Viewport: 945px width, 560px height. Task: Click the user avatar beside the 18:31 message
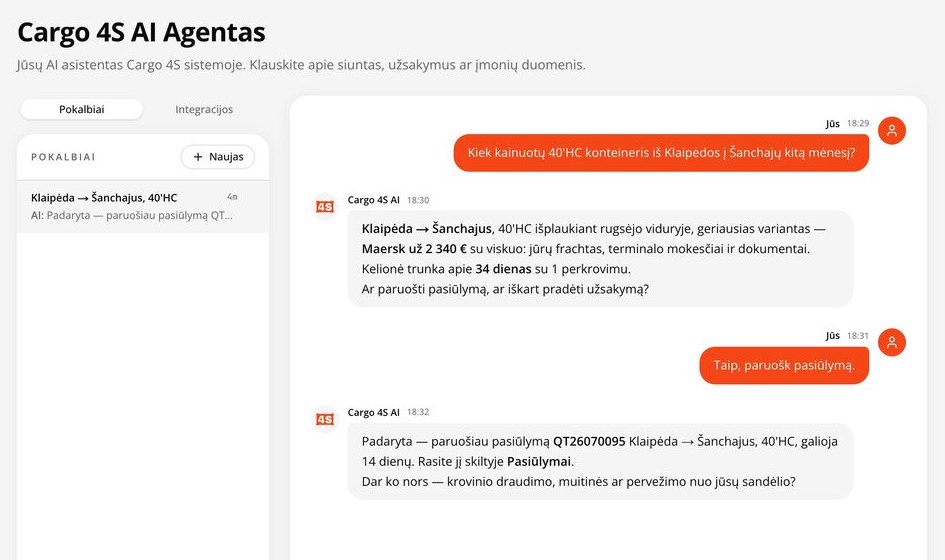pyautogui.click(x=892, y=342)
